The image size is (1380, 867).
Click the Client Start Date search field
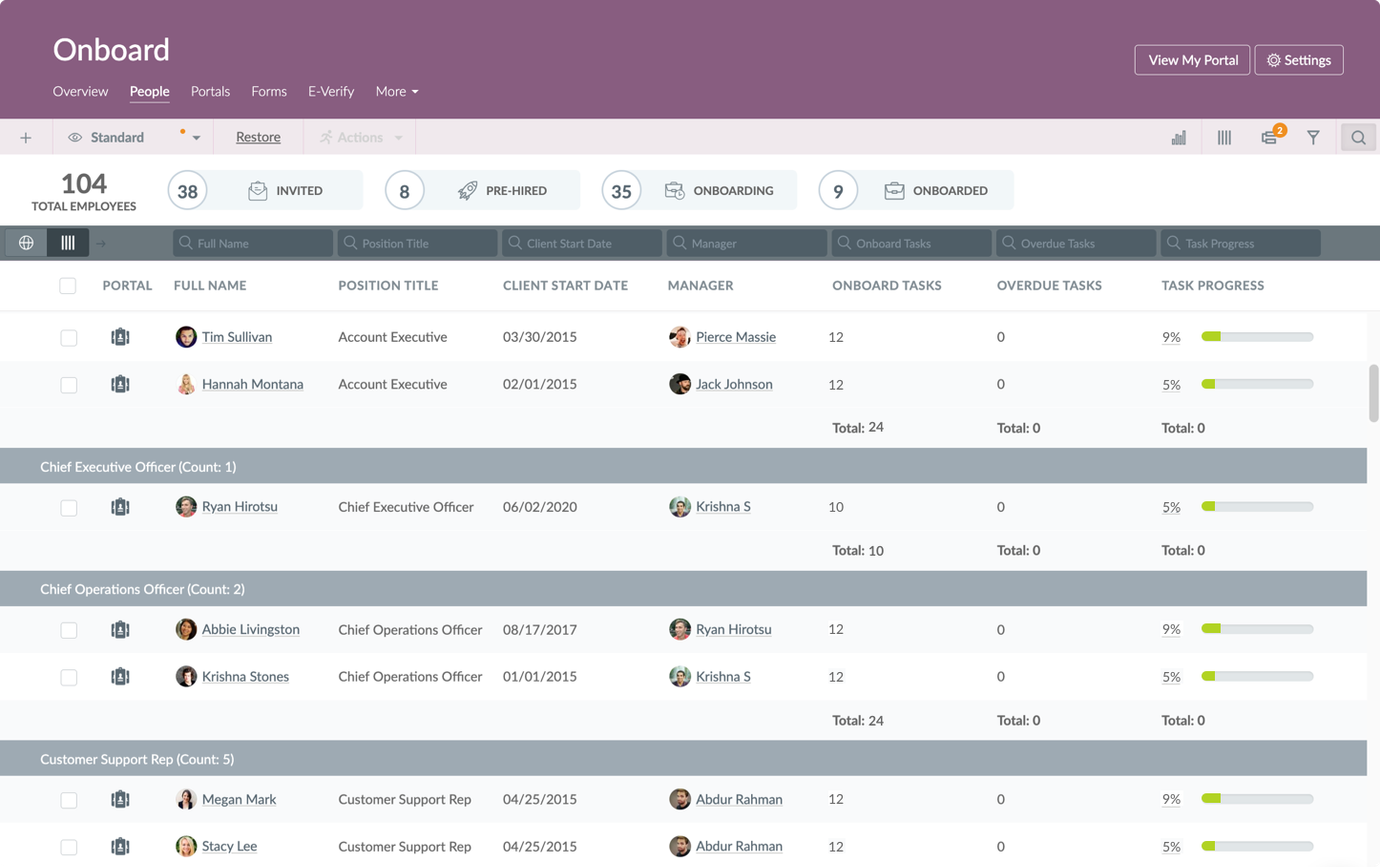click(582, 243)
